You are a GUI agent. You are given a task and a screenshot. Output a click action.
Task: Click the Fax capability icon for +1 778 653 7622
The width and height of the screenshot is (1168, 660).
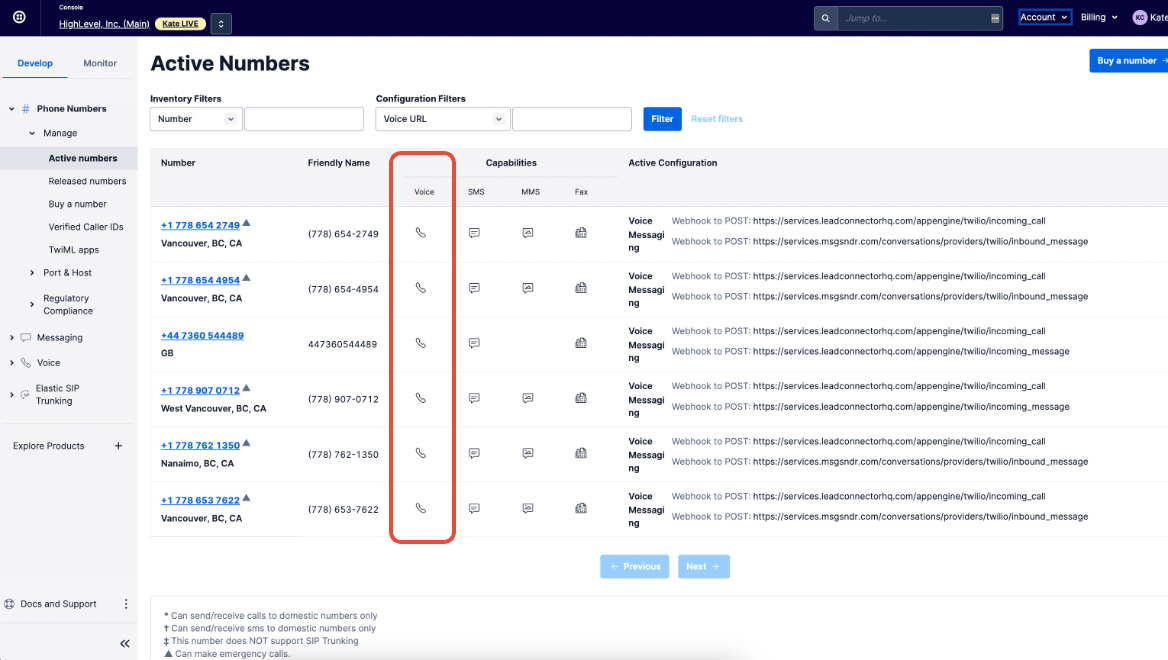[581, 508]
